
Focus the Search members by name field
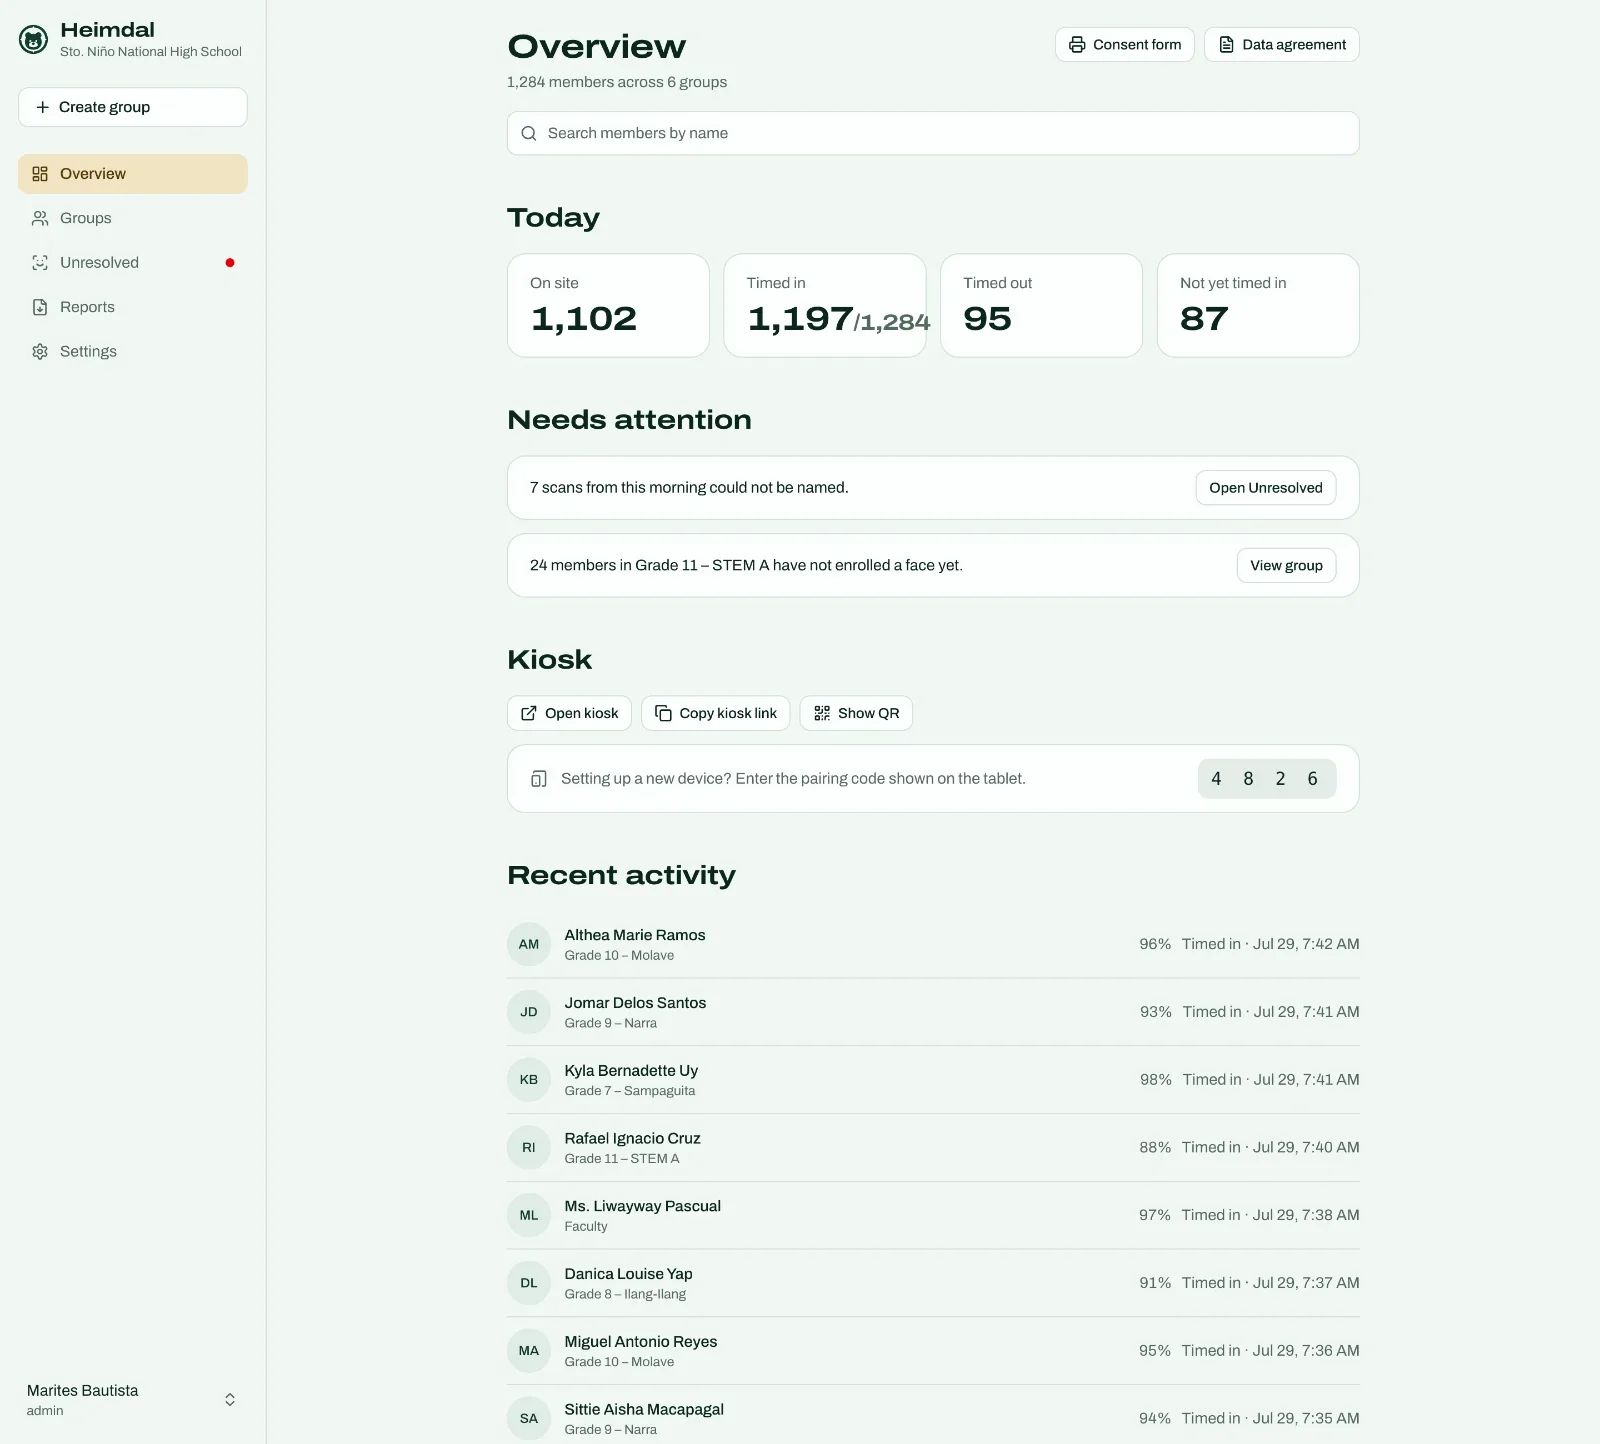[933, 134]
